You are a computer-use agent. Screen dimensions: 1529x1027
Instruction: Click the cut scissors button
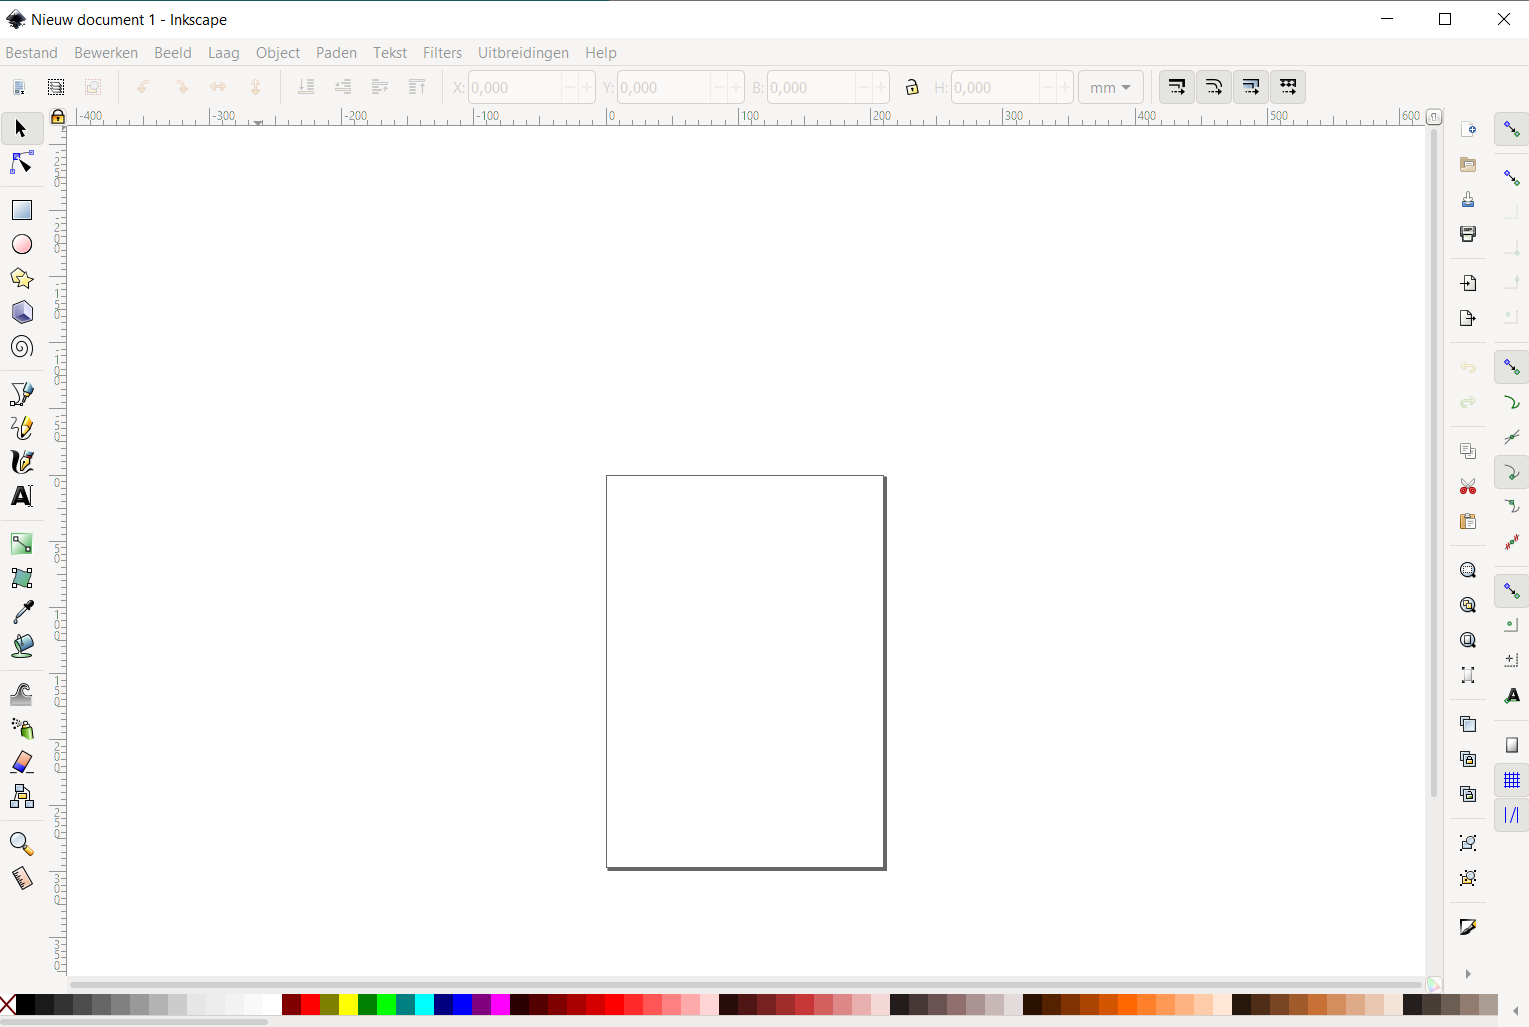point(1468,487)
